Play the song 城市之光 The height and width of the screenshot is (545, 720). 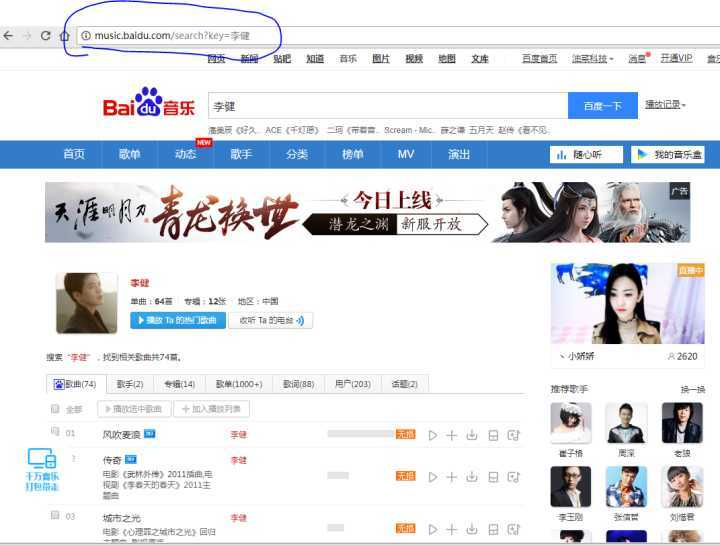(432, 529)
